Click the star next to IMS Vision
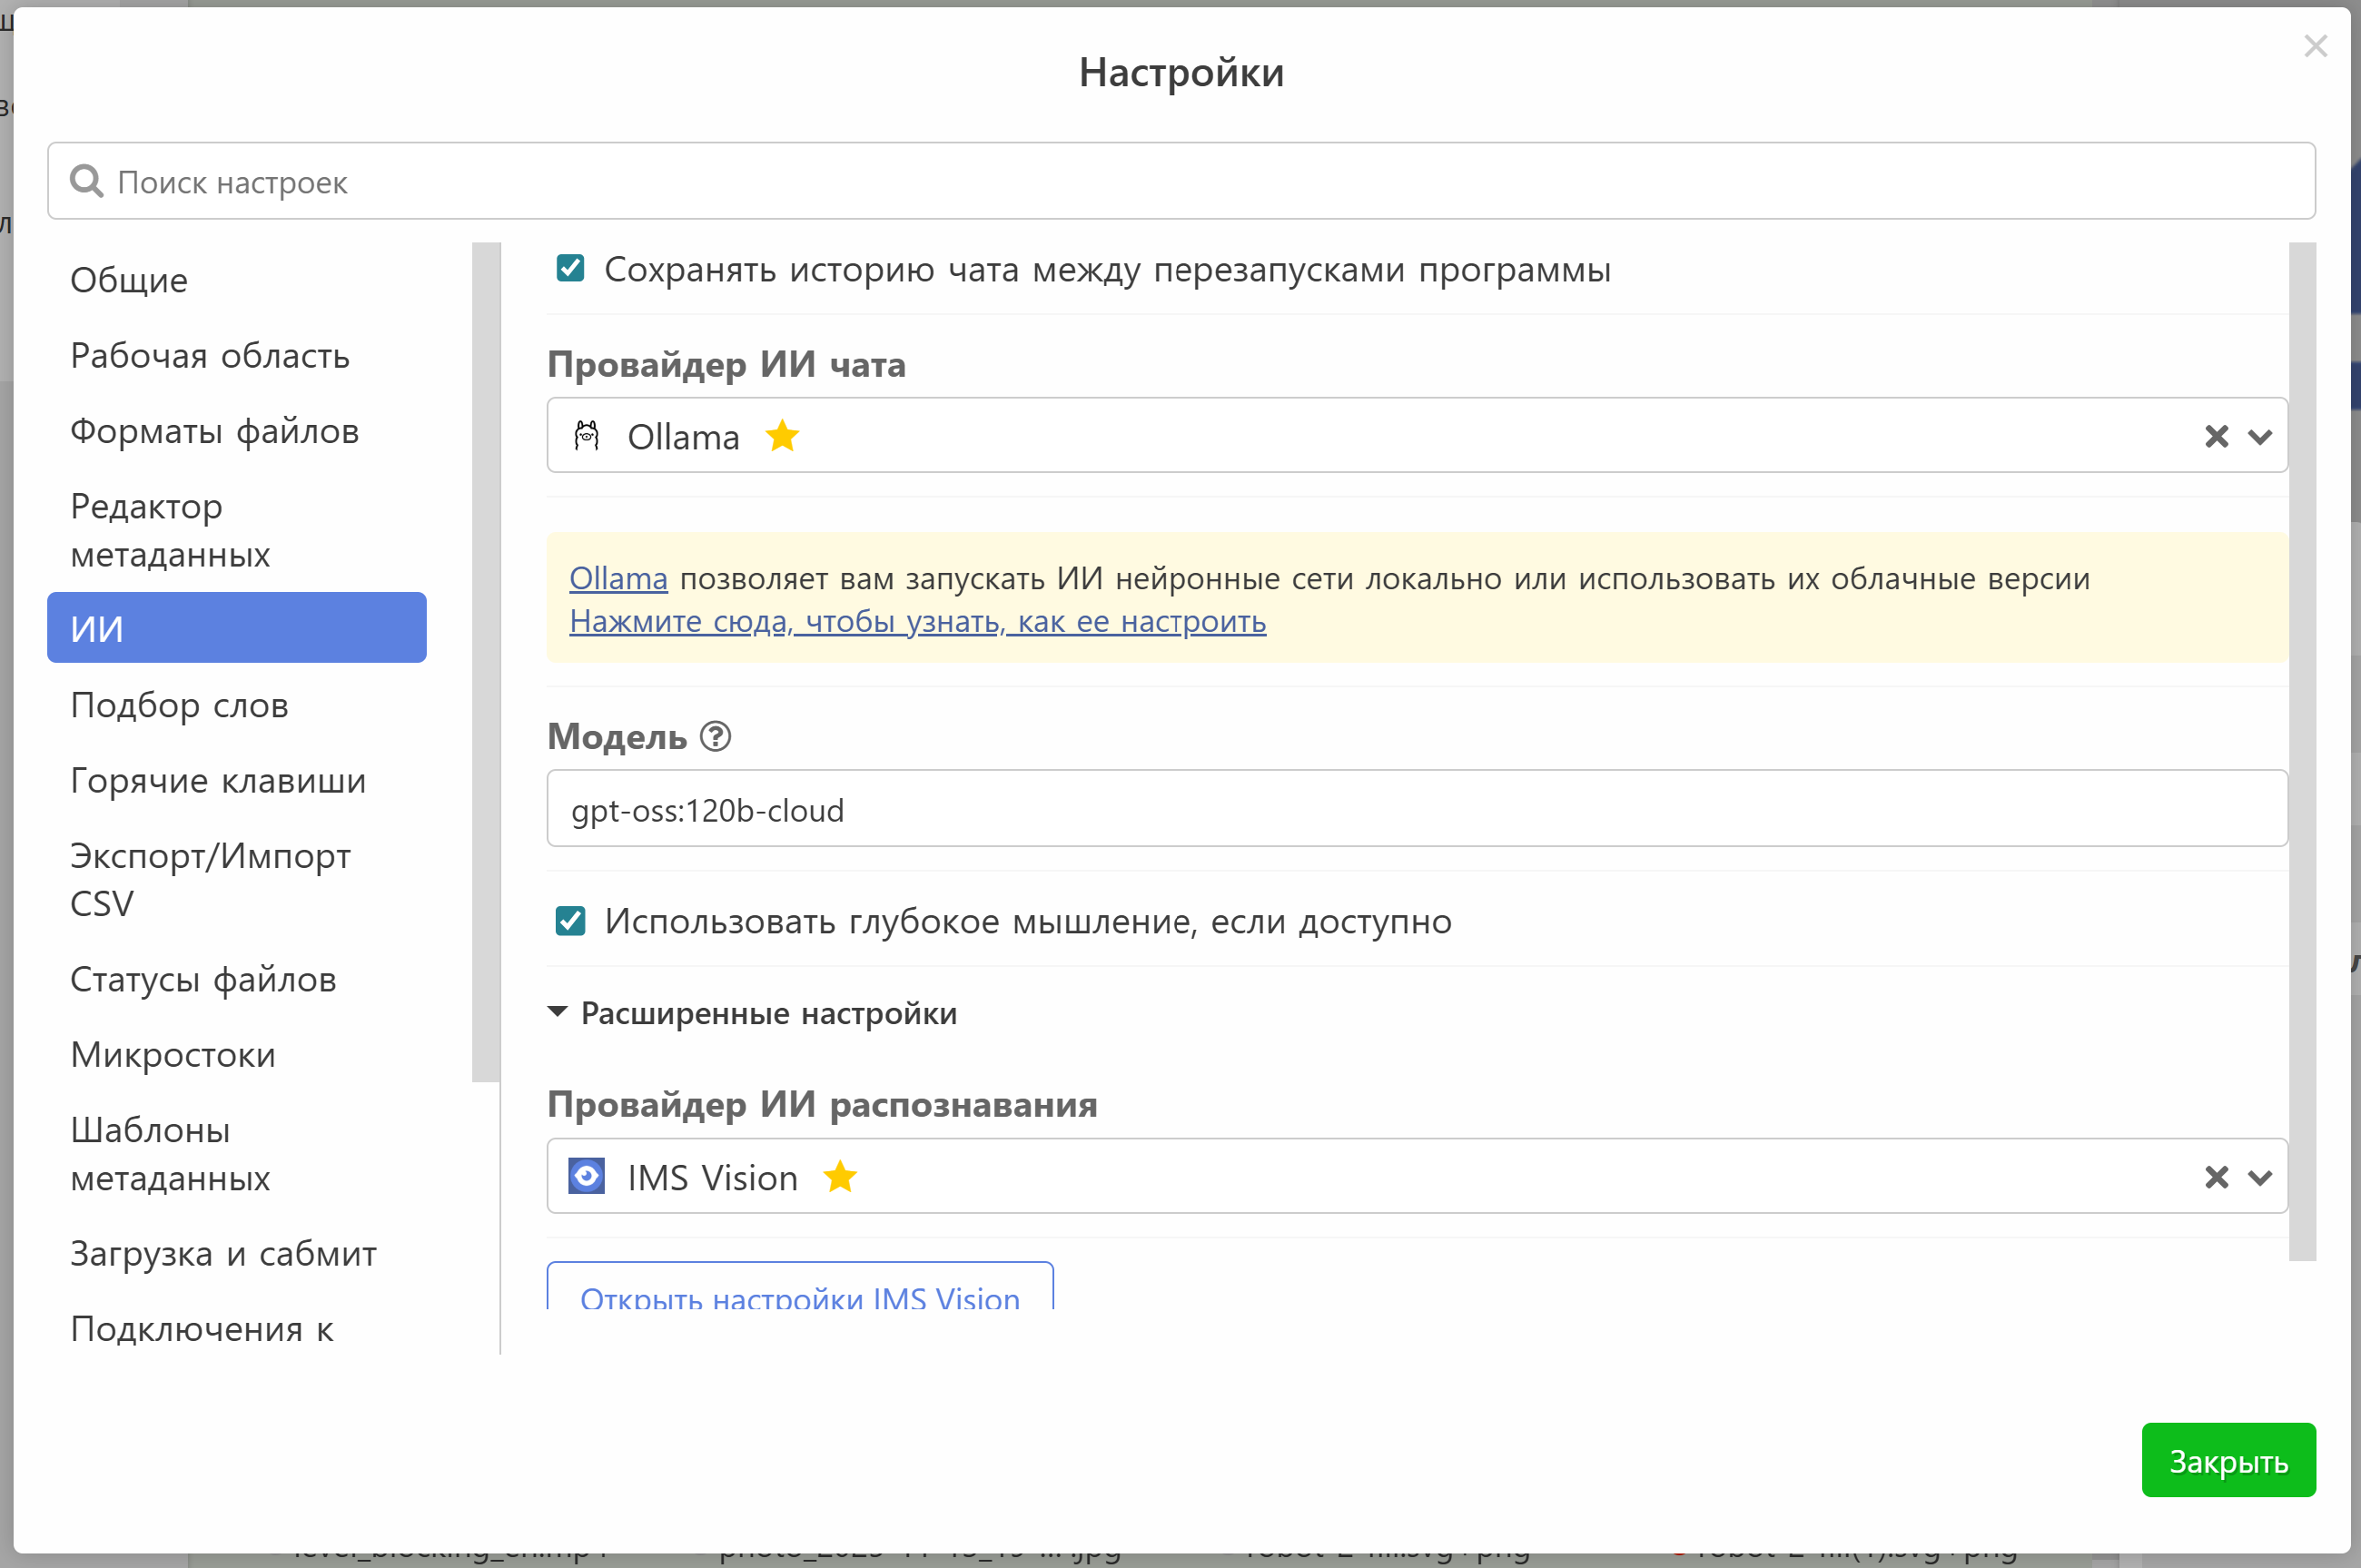The width and height of the screenshot is (2361, 1568). coord(840,1176)
